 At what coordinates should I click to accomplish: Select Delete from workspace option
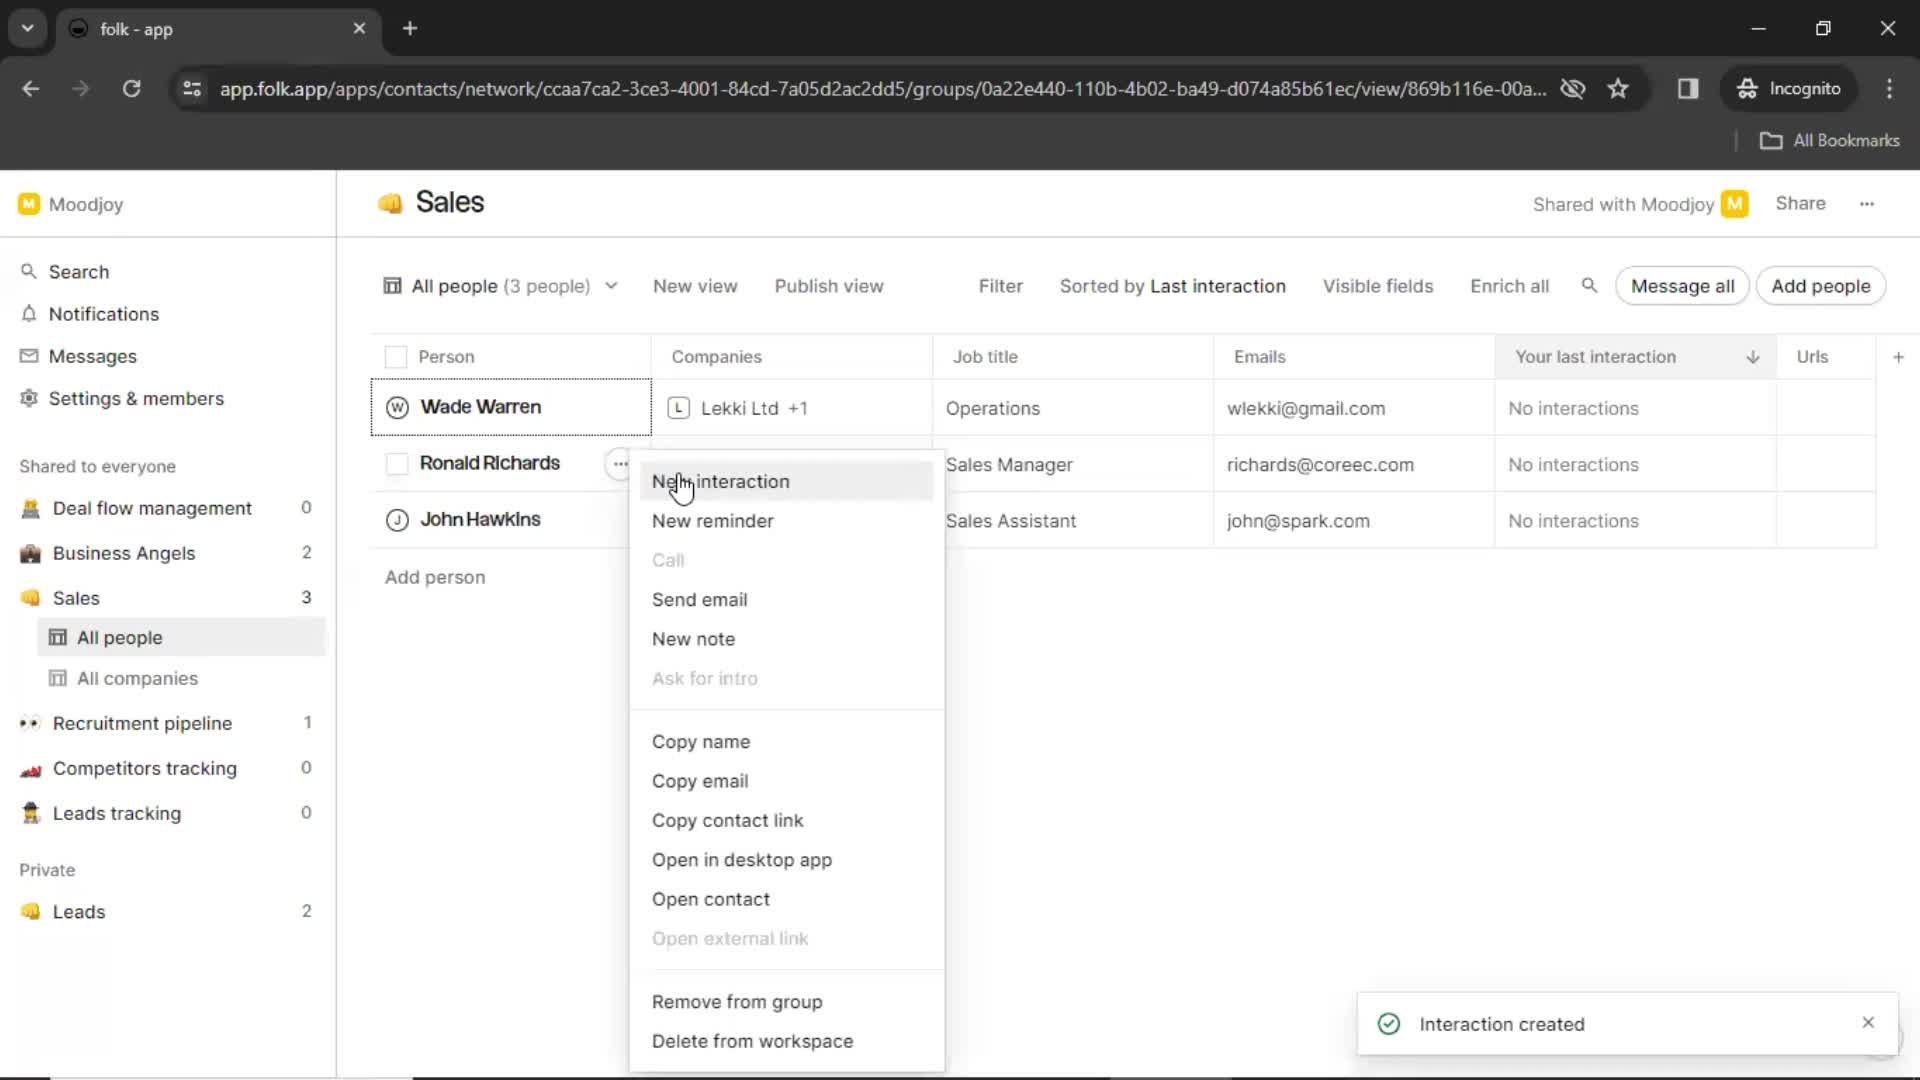pyautogui.click(x=750, y=1042)
